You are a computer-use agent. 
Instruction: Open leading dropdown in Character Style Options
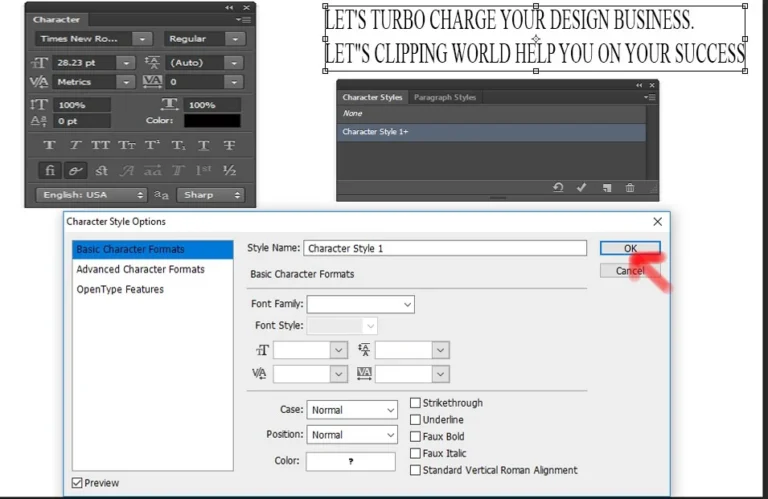(x=440, y=350)
